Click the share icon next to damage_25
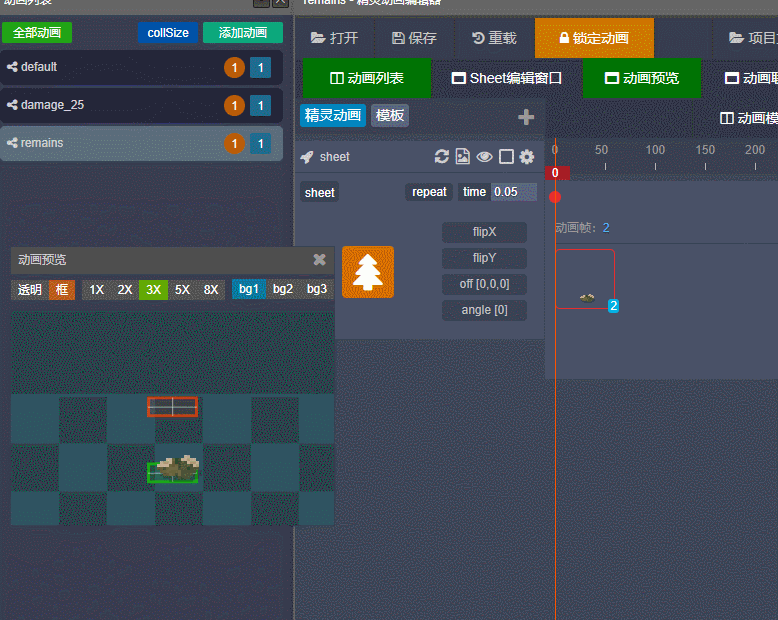This screenshot has height=620, width=778. 12,105
